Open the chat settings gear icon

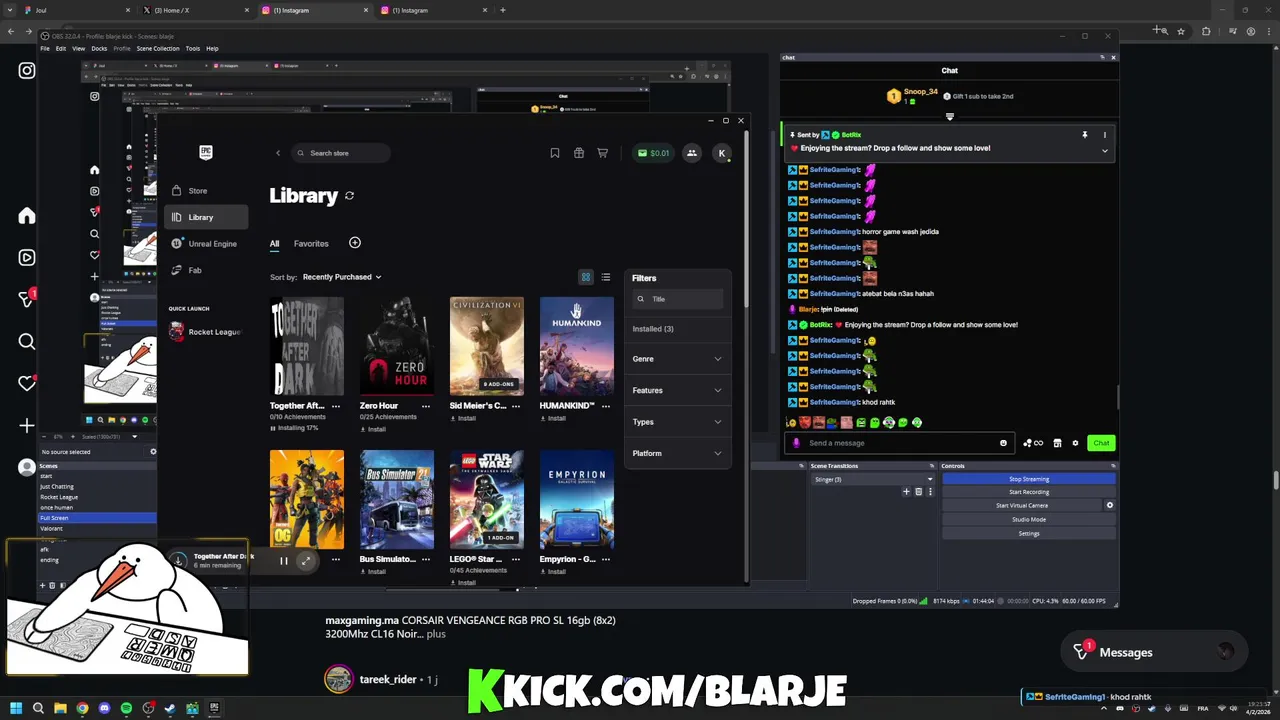(1075, 443)
